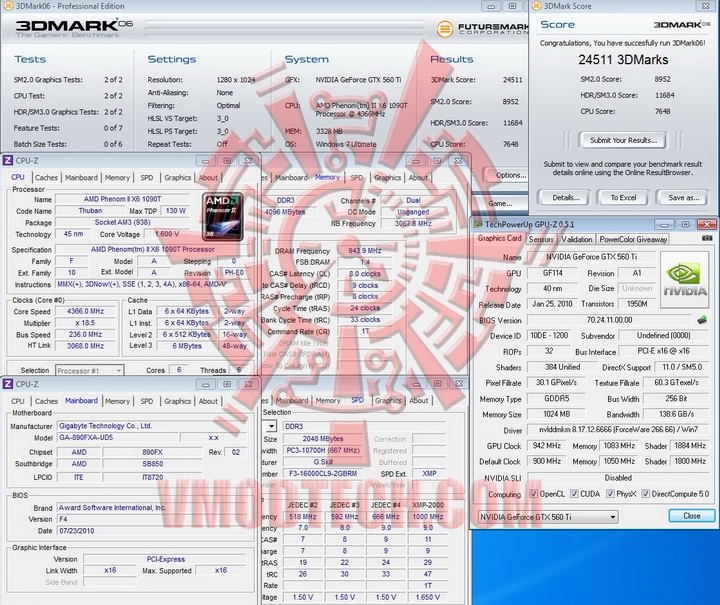
Task: Toggle the CUDA checkbox
Action: [x=574, y=493]
